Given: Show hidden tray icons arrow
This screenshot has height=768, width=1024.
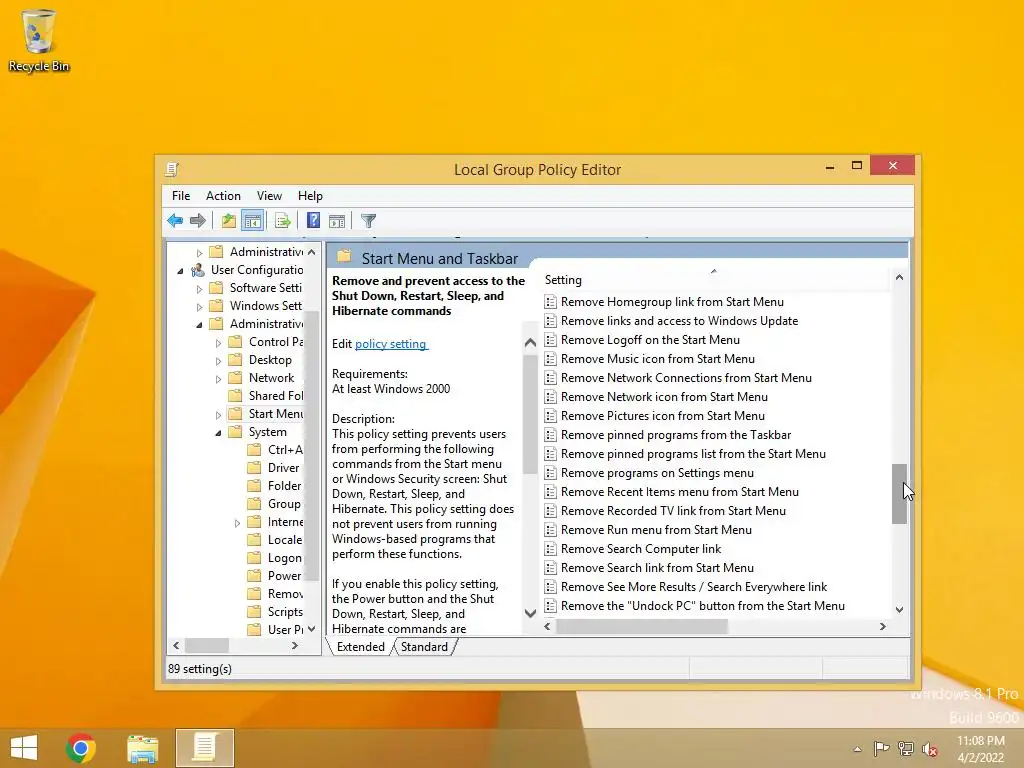Looking at the screenshot, I should coord(857,749).
